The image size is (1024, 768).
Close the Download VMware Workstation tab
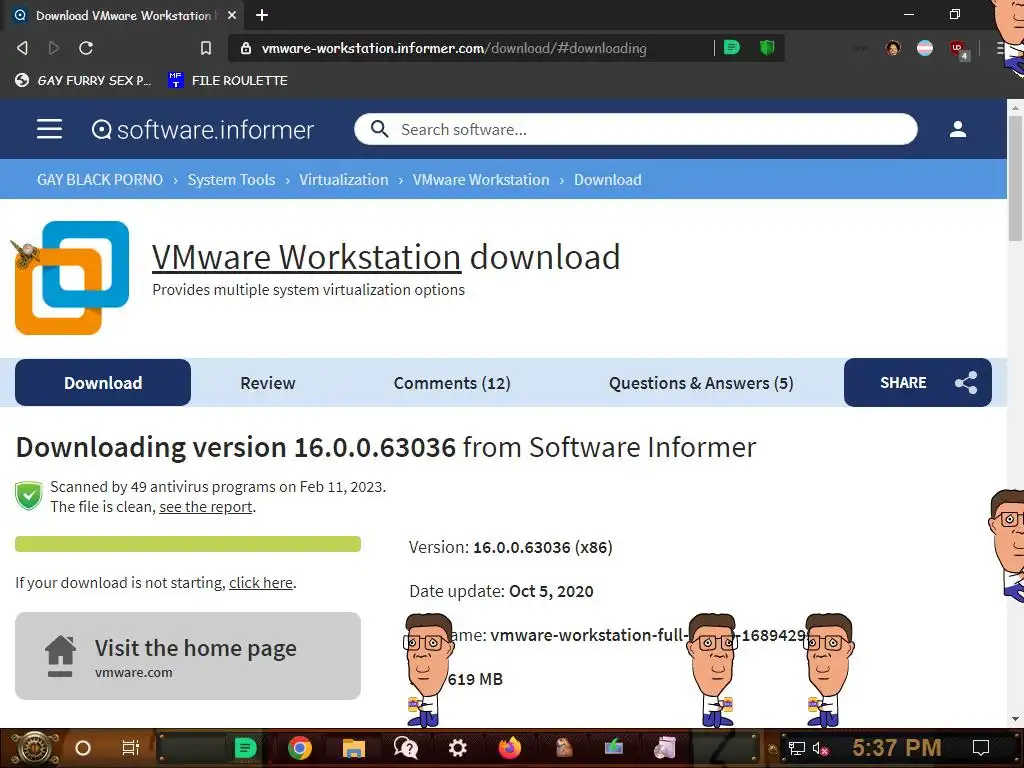tap(232, 15)
